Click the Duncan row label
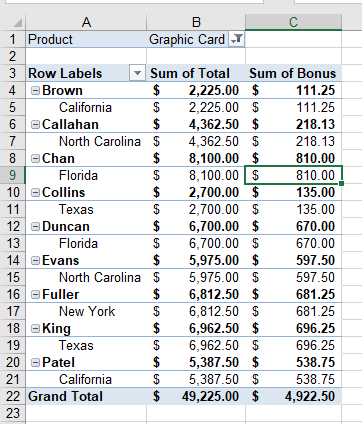Image resolution: width=362 pixels, height=424 pixels. (66, 227)
